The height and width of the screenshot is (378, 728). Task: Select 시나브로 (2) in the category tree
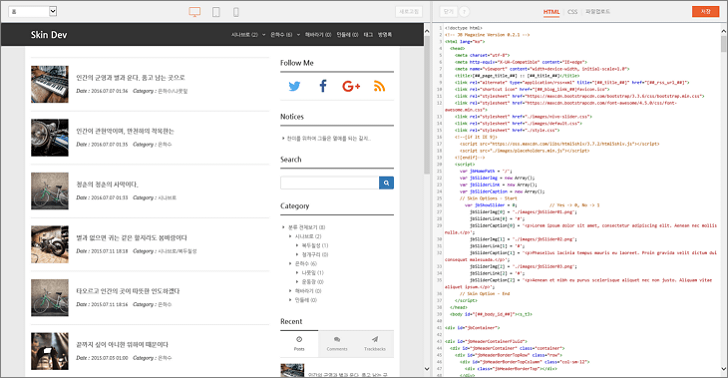(308, 236)
